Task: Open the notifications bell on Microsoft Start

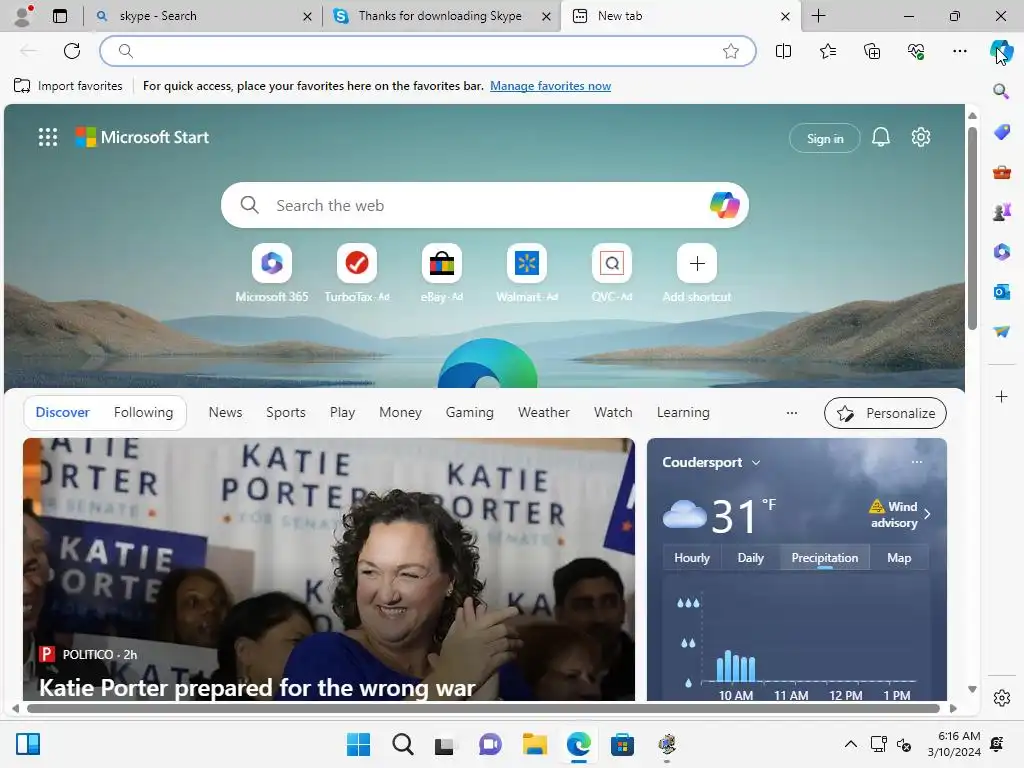Action: click(880, 137)
